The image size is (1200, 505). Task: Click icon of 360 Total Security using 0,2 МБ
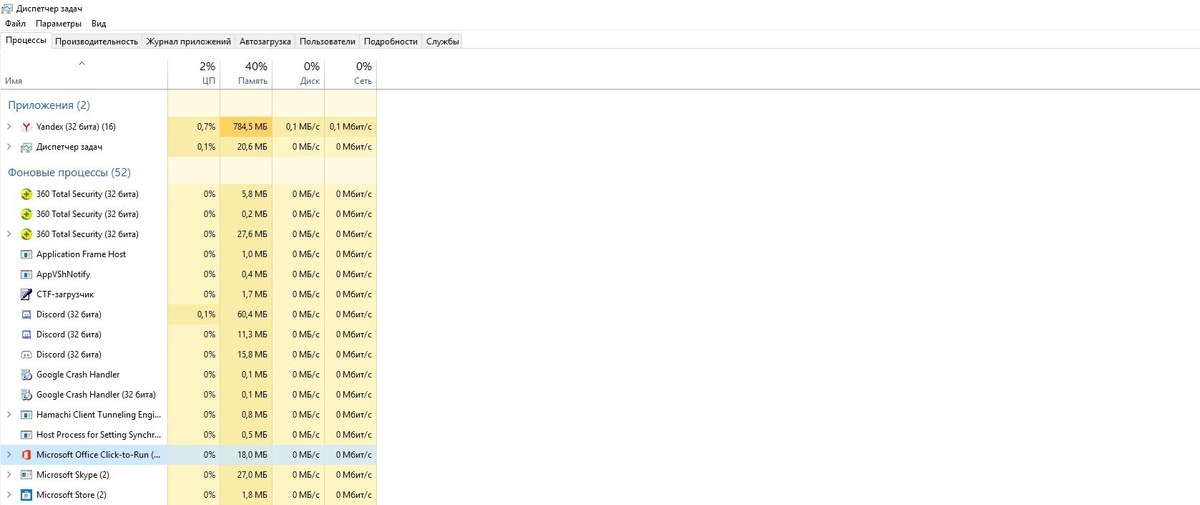(26, 214)
